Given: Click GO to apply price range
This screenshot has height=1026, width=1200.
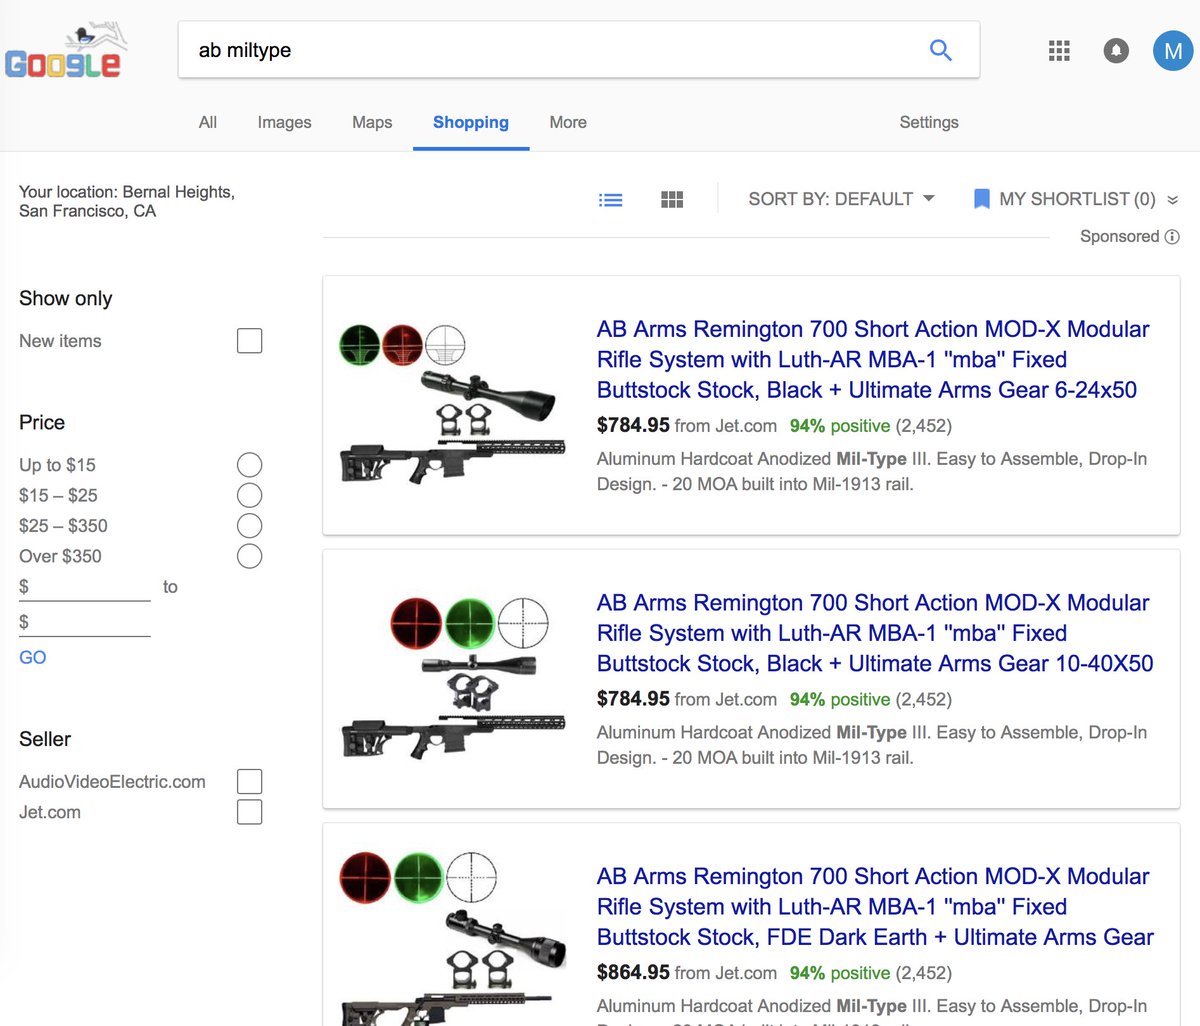Looking at the screenshot, I should click(x=33, y=658).
